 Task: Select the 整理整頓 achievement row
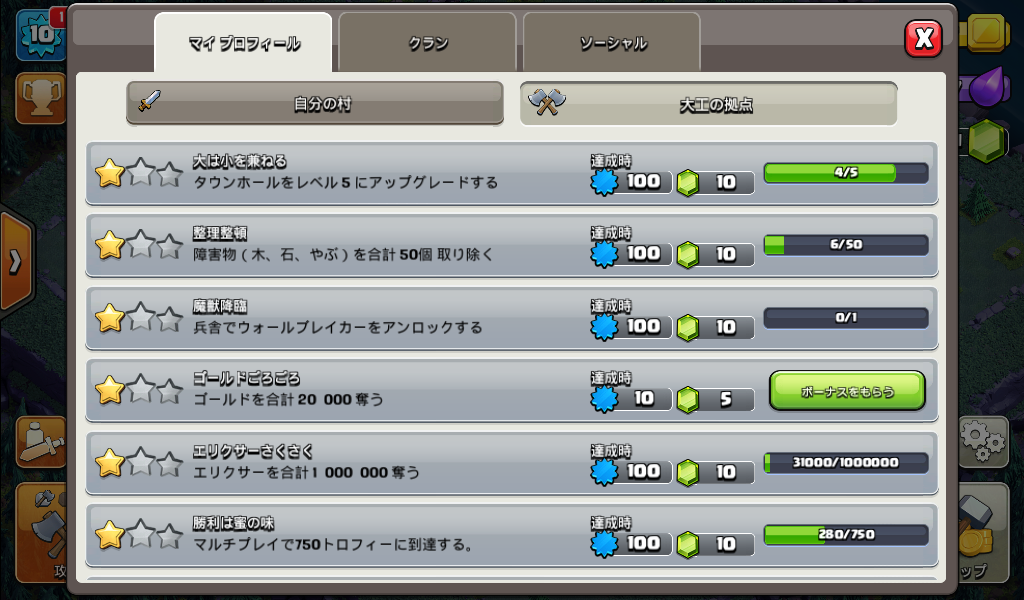[512, 245]
